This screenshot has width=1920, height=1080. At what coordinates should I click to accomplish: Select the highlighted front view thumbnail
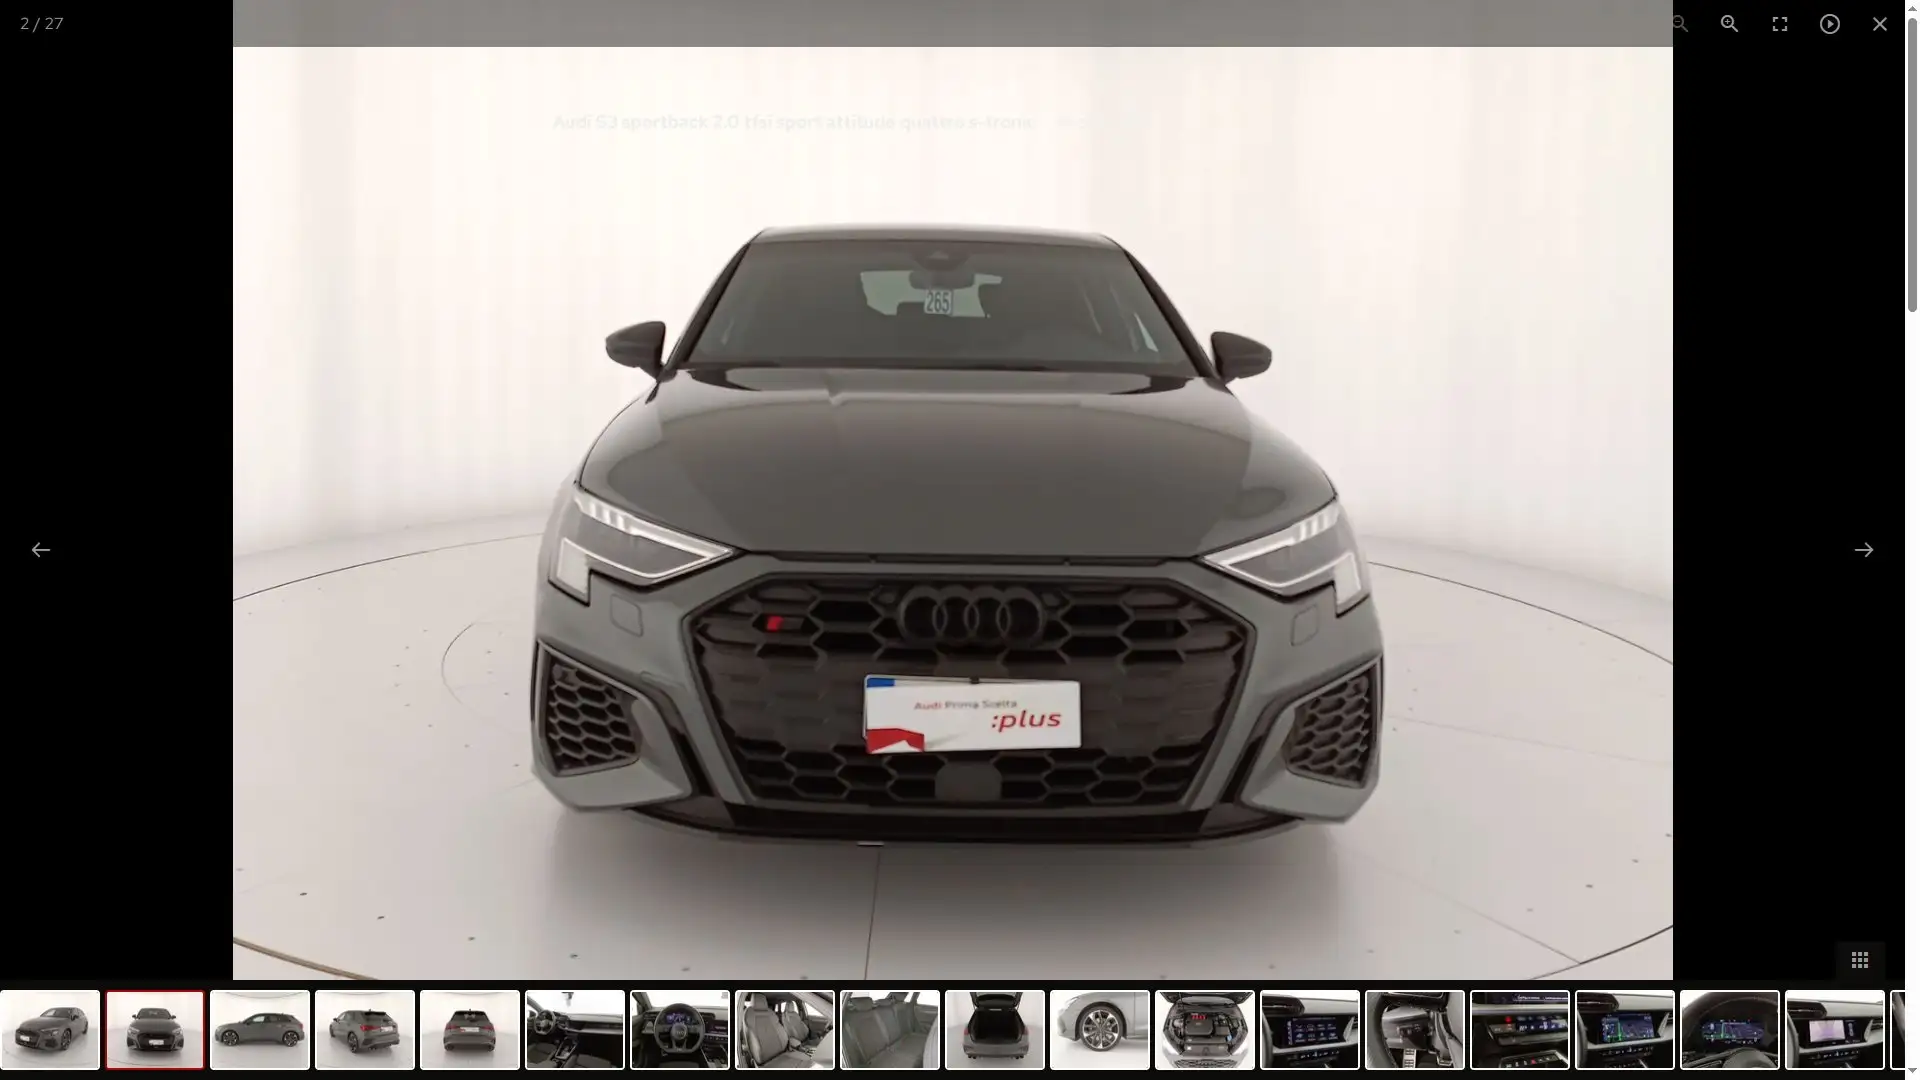[155, 1030]
